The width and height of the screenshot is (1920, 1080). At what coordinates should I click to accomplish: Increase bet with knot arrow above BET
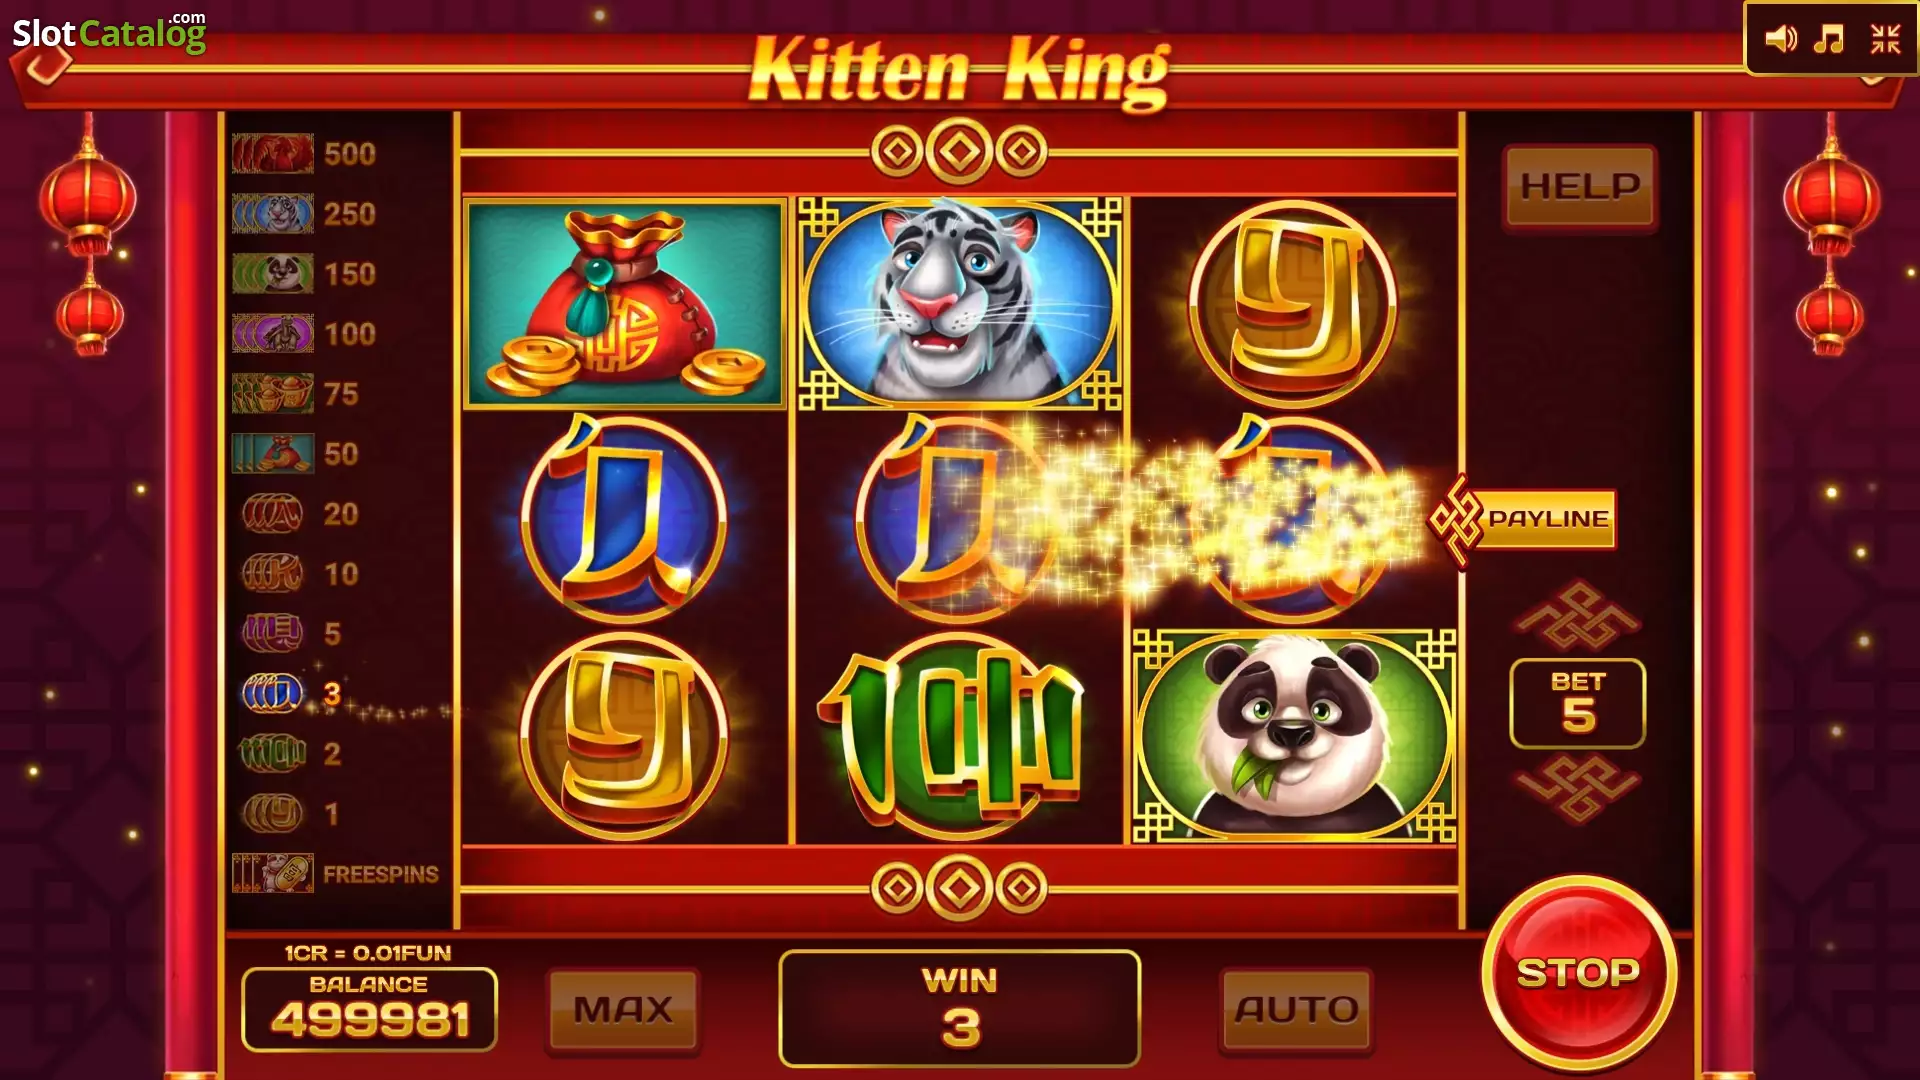(1577, 616)
